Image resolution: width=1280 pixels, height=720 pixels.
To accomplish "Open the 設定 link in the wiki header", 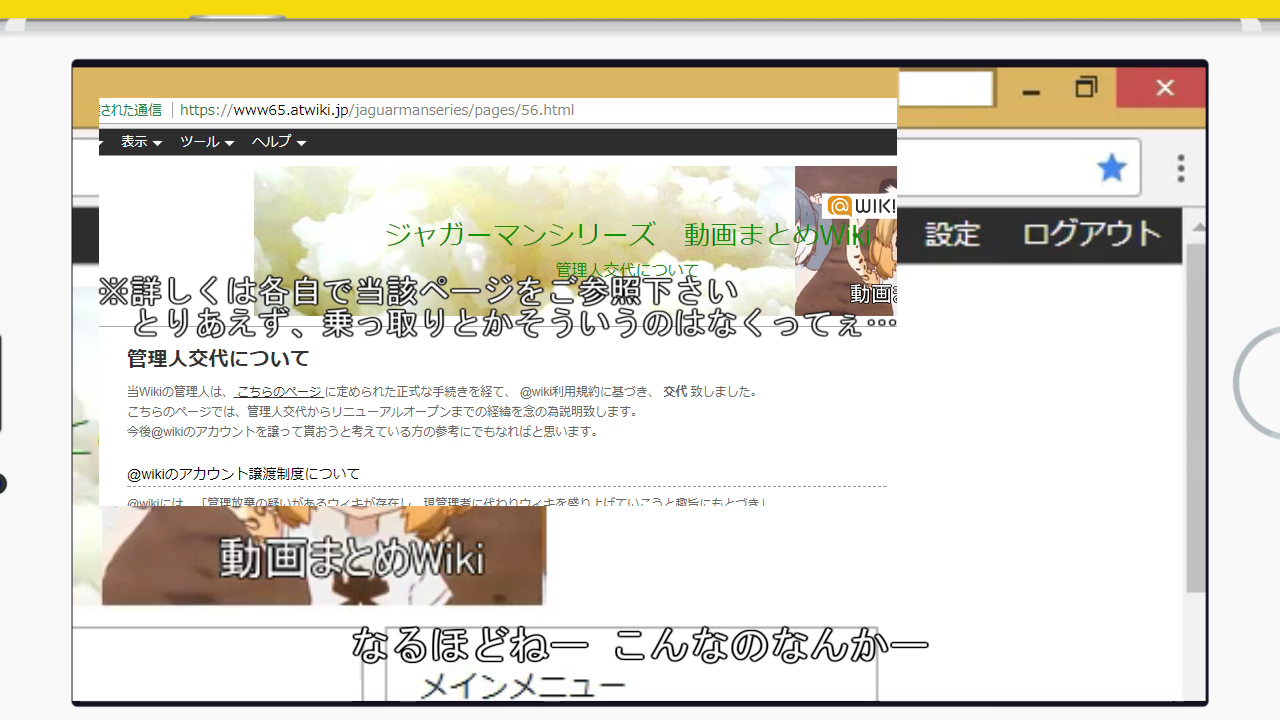I will tap(951, 233).
